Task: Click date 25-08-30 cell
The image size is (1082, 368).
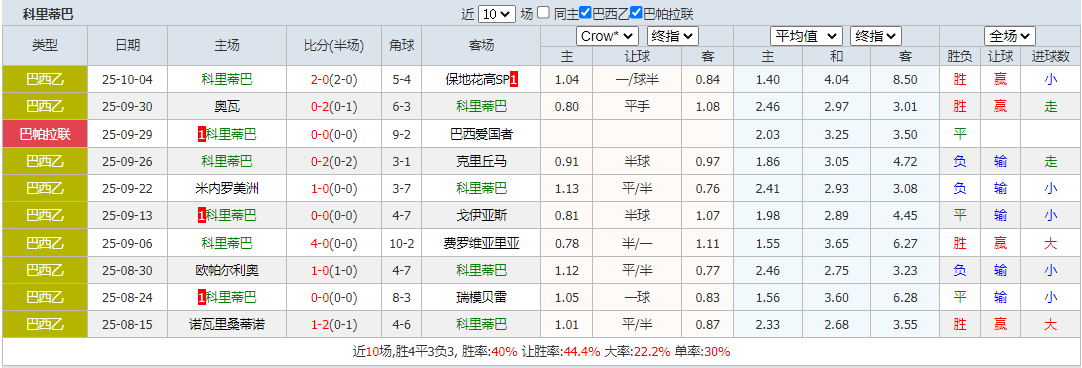Action: [128, 270]
